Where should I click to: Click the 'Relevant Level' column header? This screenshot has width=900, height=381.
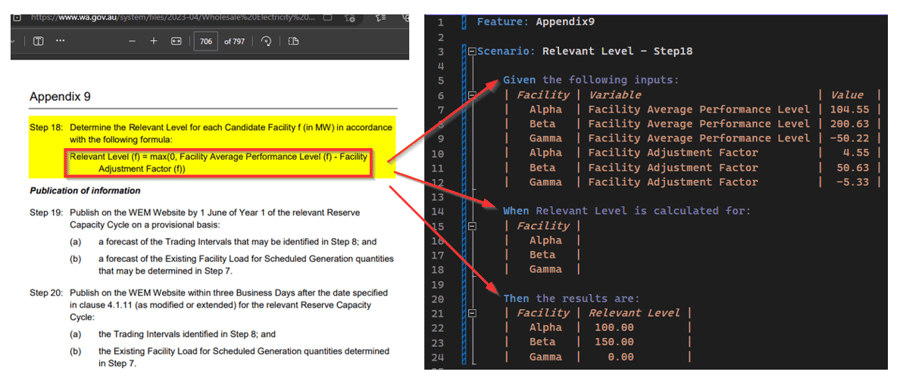[x=634, y=313]
